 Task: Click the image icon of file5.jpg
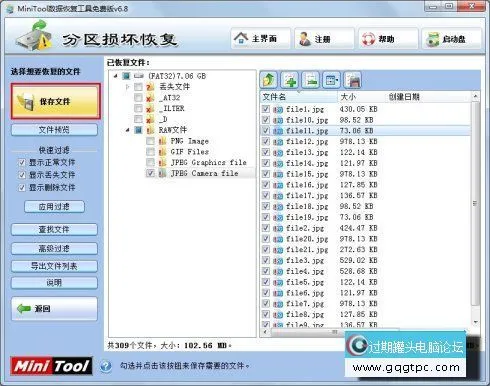tap(278, 282)
